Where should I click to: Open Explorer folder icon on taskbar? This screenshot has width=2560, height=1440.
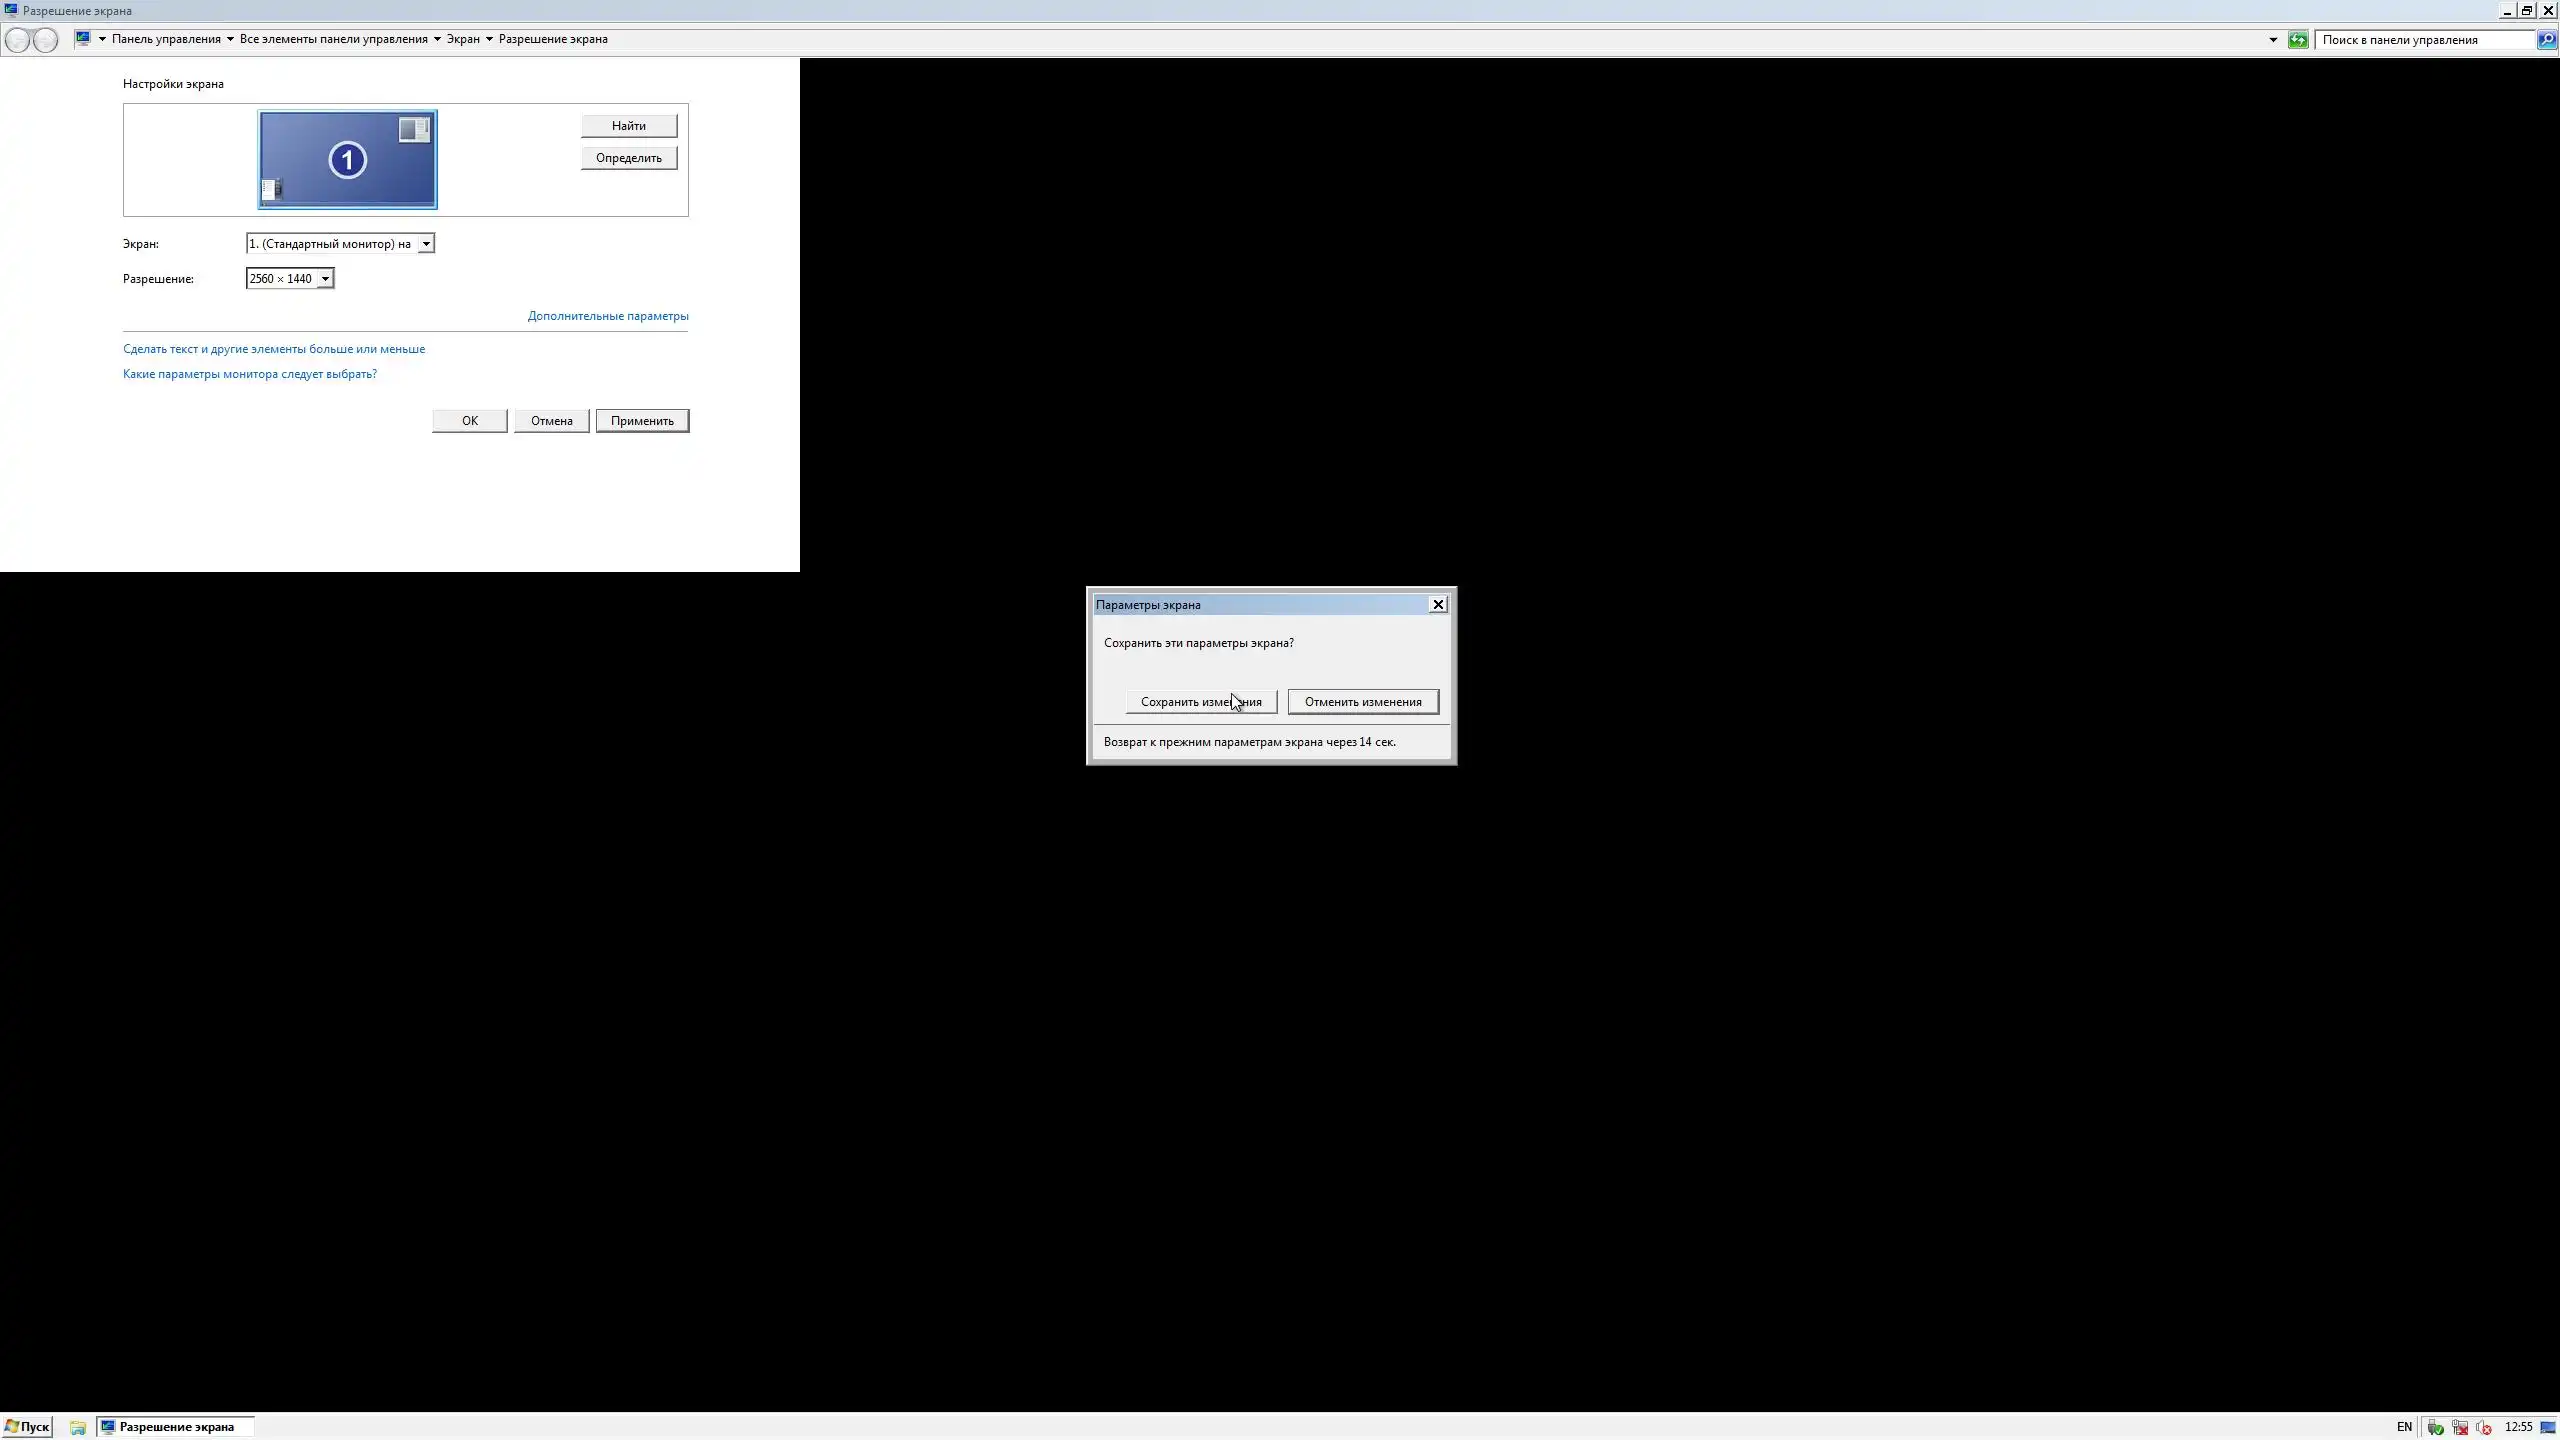(77, 1427)
